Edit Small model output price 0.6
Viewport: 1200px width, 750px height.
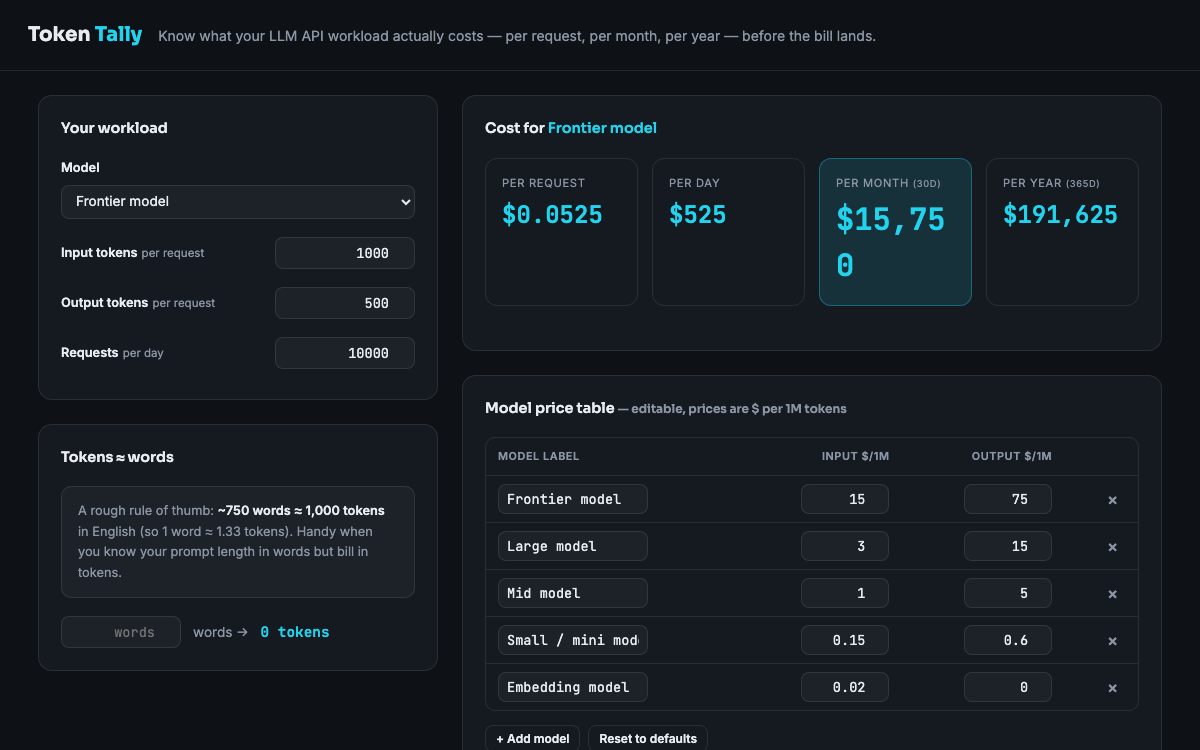pos(1008,640)
